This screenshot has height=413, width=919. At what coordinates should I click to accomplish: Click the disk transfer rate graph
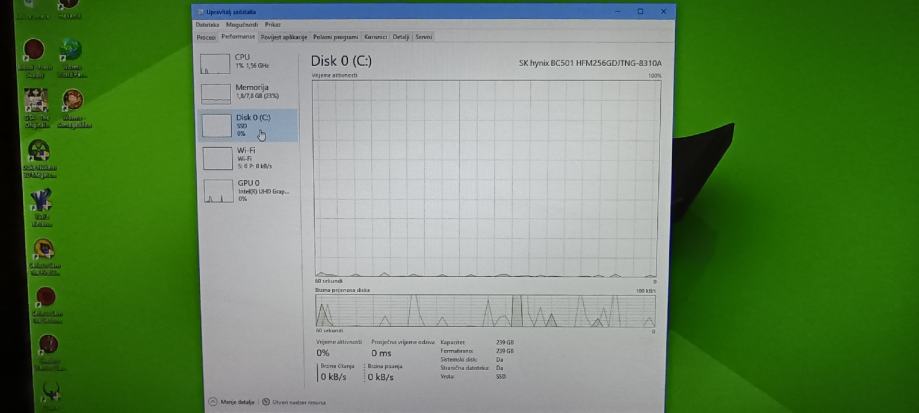point(485,310)
